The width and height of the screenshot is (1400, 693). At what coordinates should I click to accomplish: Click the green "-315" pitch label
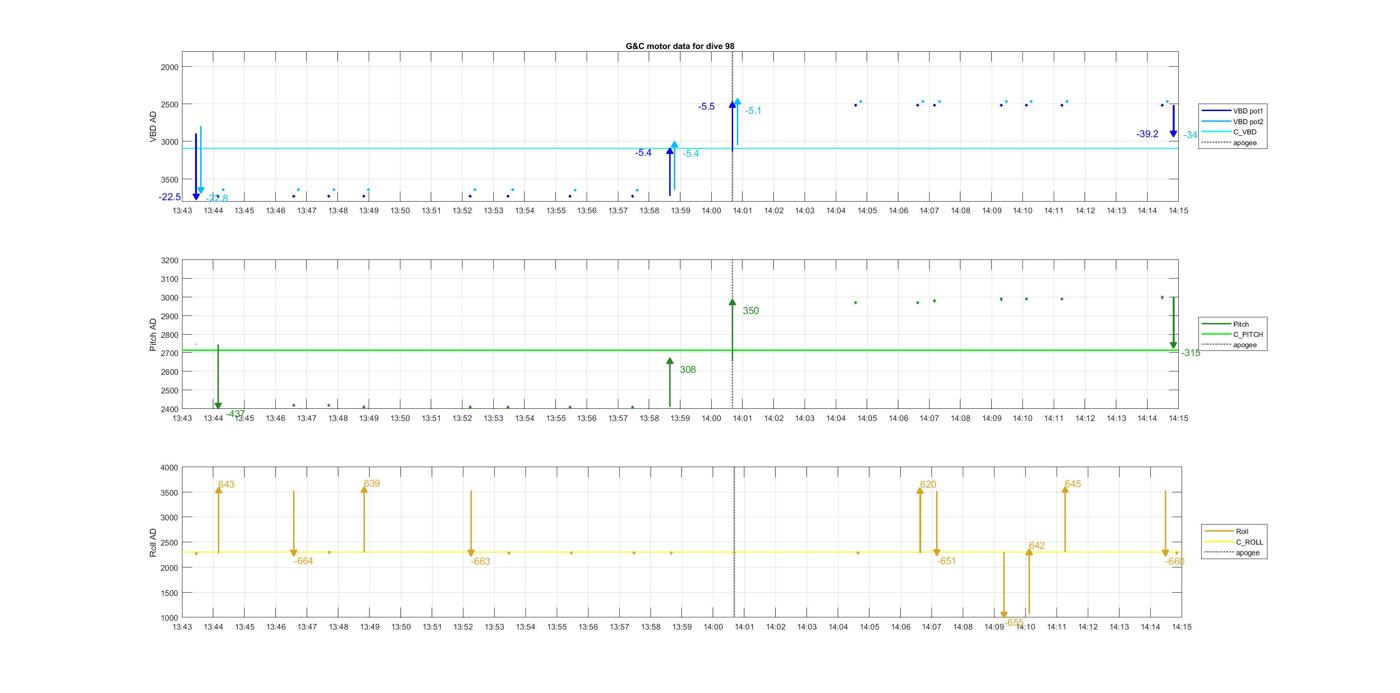click(1190, 353)
